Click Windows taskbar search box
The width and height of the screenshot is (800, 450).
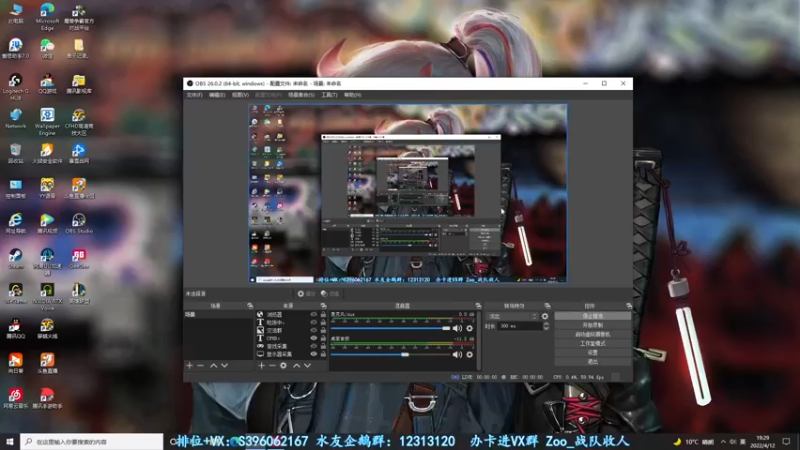[92, 442]
